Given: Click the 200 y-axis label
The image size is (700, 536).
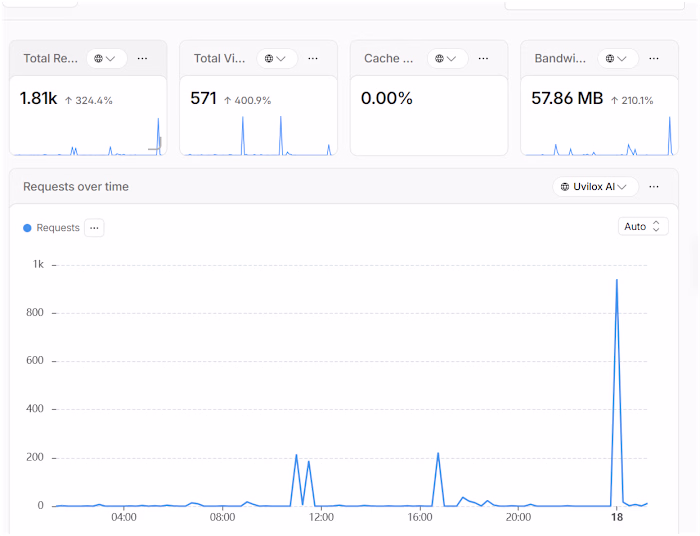Looking at the screenshot, I should (35, 457).
